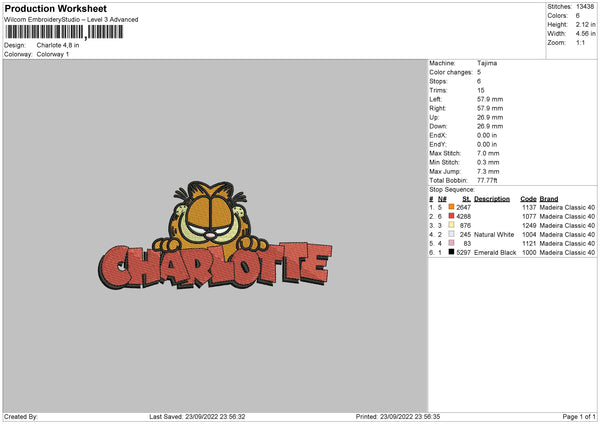Click the Wilcom EmbroideryStudio Level 3 Advanced text
The width and height of the screenshot is (600, 424).
[71, 20]
